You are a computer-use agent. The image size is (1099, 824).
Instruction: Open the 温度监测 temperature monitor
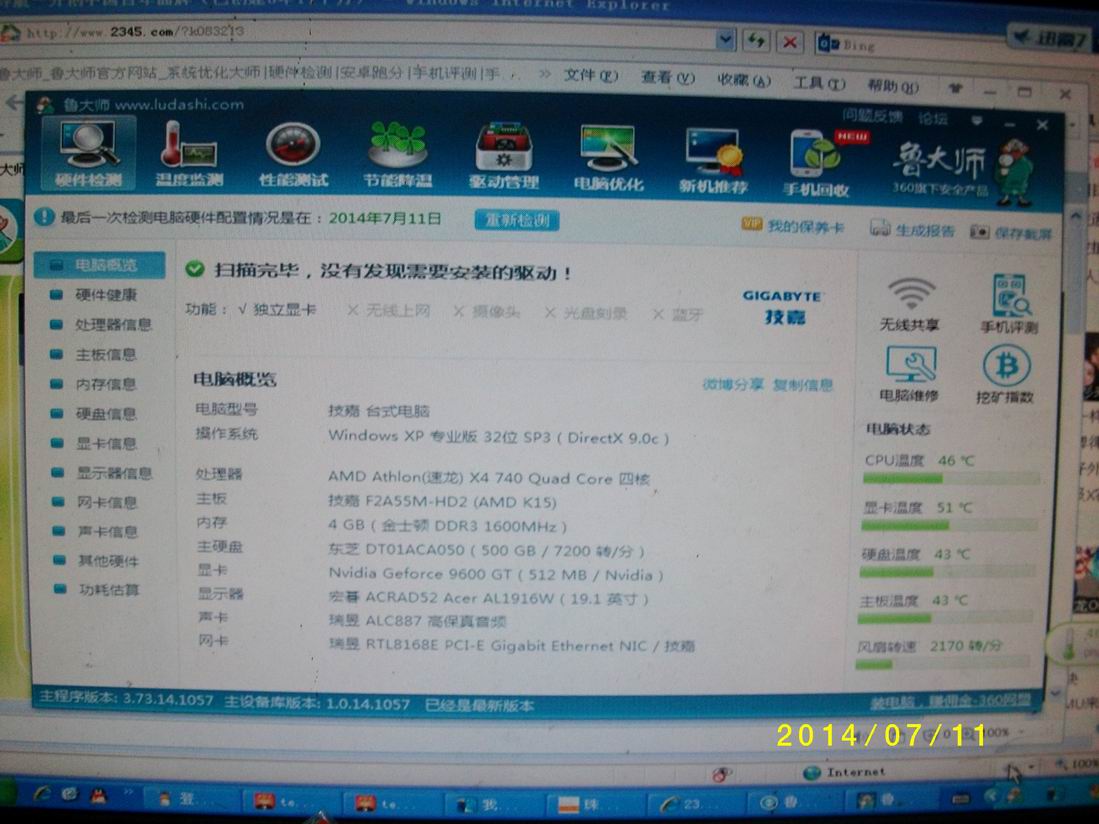click(x=189, y=154)
